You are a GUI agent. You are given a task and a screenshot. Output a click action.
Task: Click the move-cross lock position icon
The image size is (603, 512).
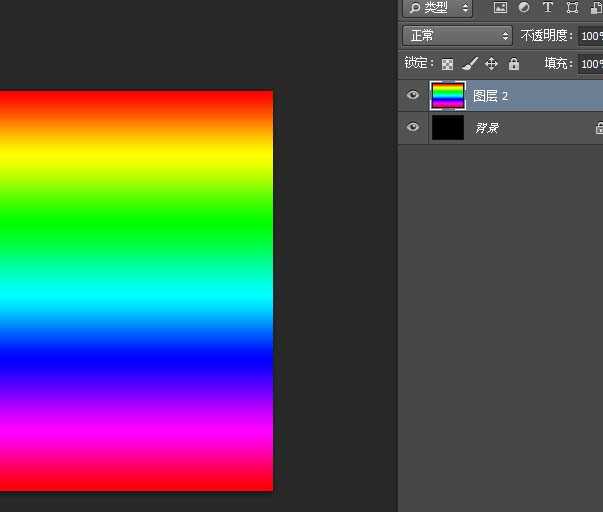[x=491, y=64]
